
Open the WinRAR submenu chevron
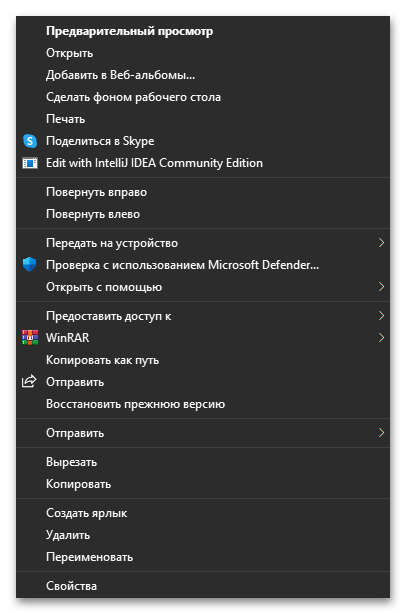[x=381, y=338]
